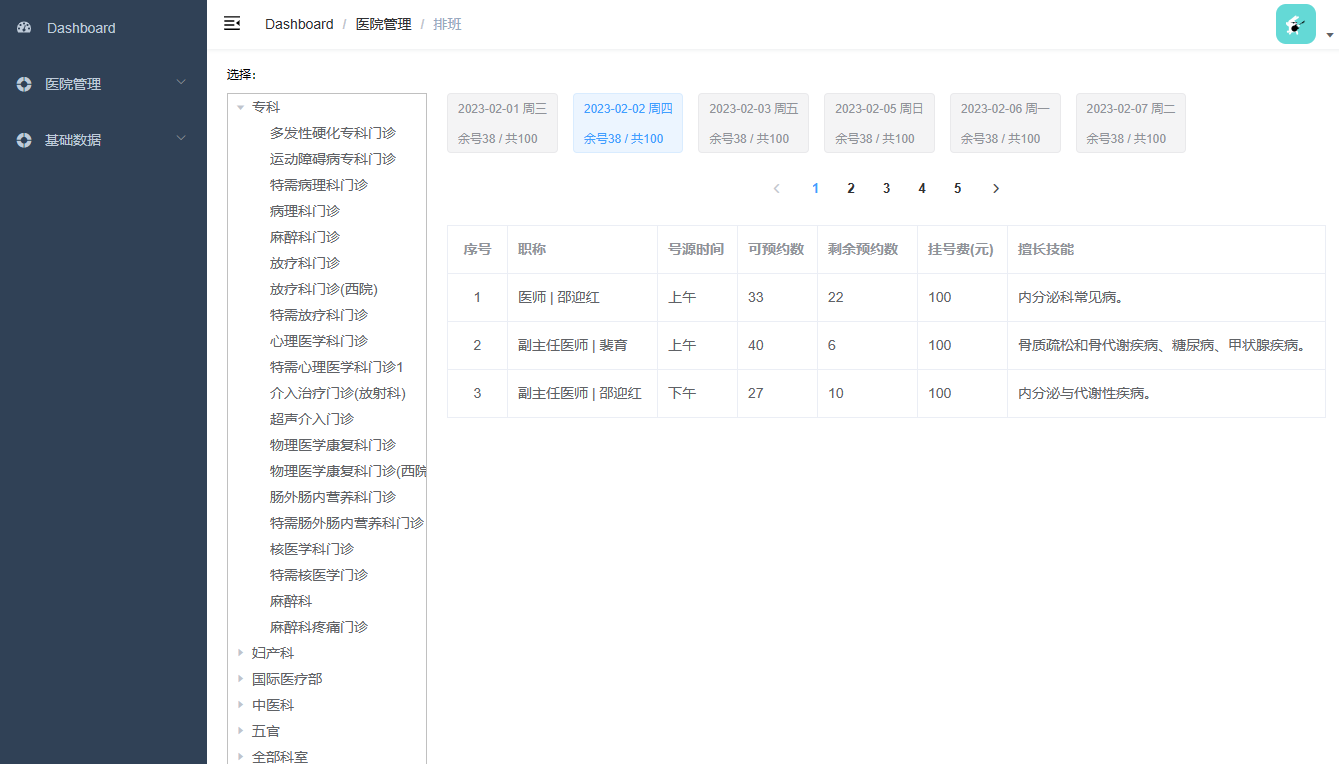Image resolution: width=1339 pixels, height=764 pixels.
Task: Go to next pagination page arrow
Action: [995, 188]
